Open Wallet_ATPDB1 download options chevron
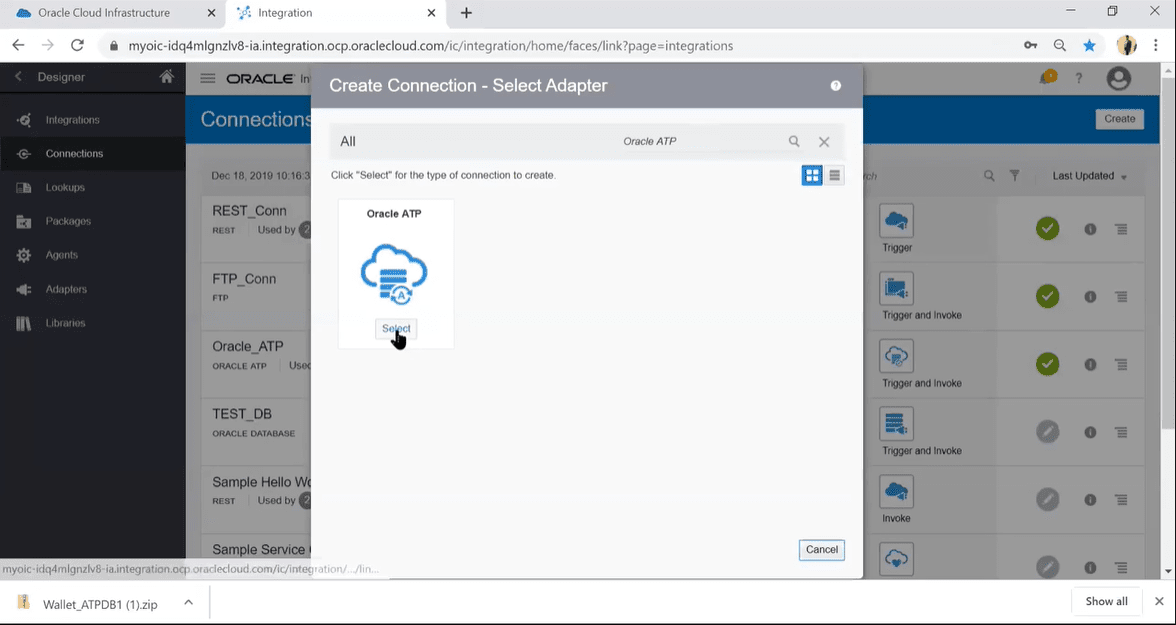Viewport: 1176px width, 625px height. [x=189, y=602]
